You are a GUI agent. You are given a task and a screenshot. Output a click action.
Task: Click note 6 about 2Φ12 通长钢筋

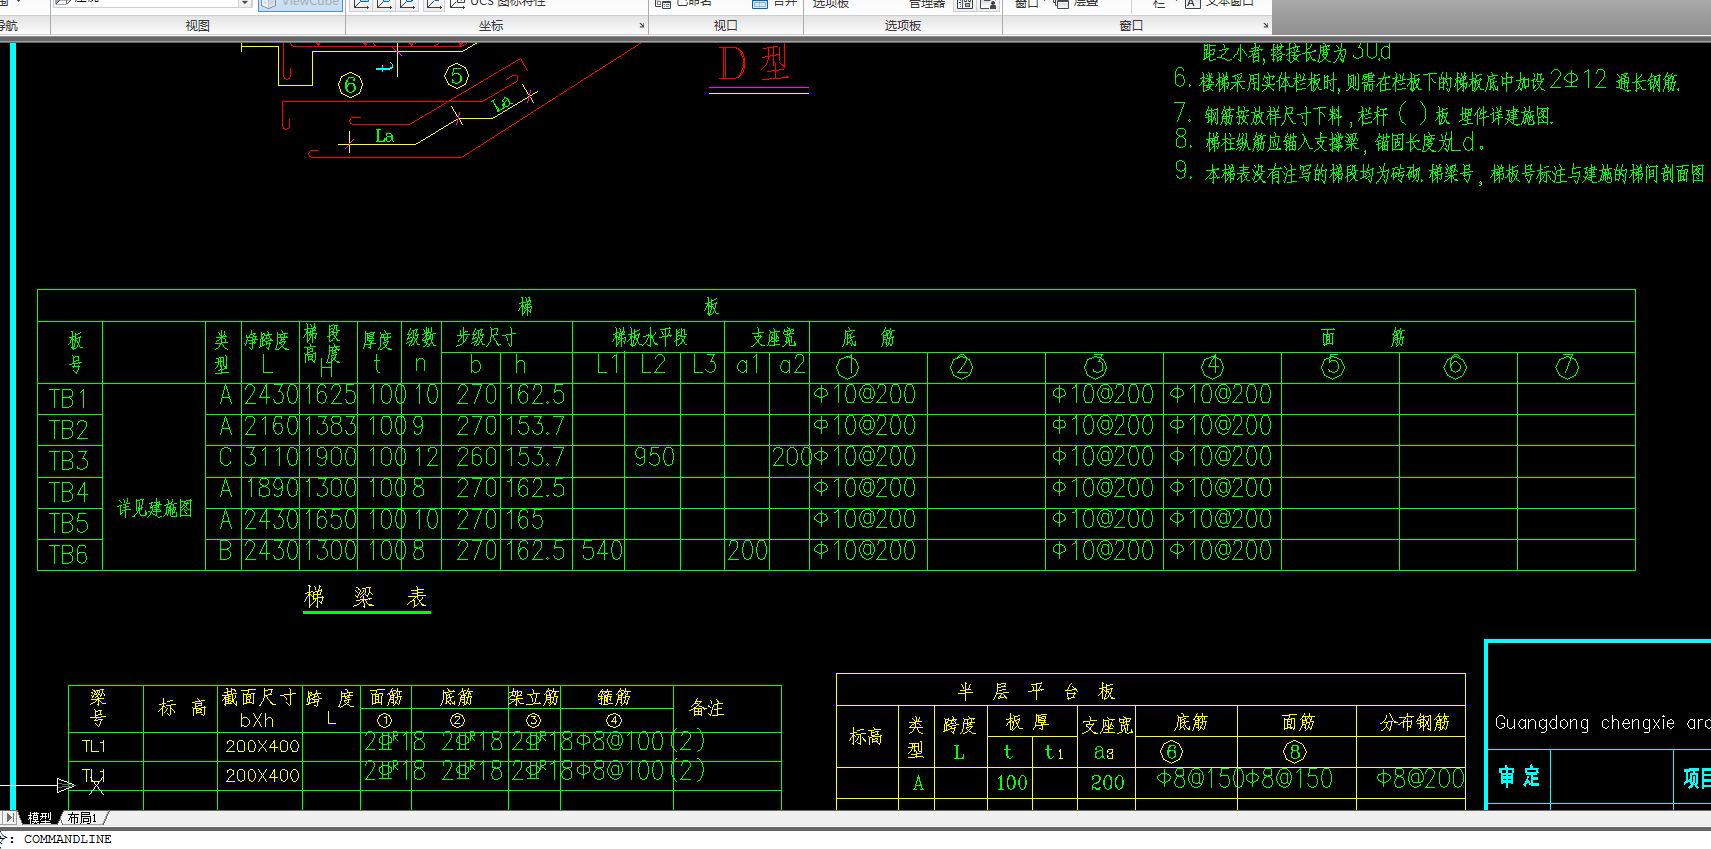point(1427,80)
